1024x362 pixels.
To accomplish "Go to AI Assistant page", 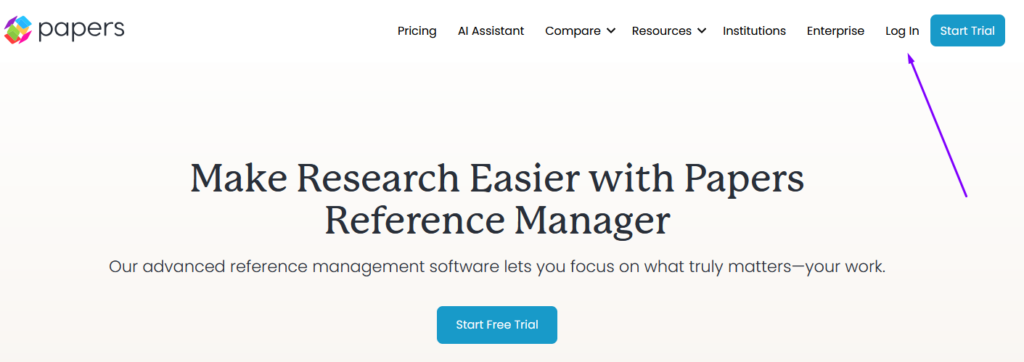I will pyautogui.click(x=490, y=31).
